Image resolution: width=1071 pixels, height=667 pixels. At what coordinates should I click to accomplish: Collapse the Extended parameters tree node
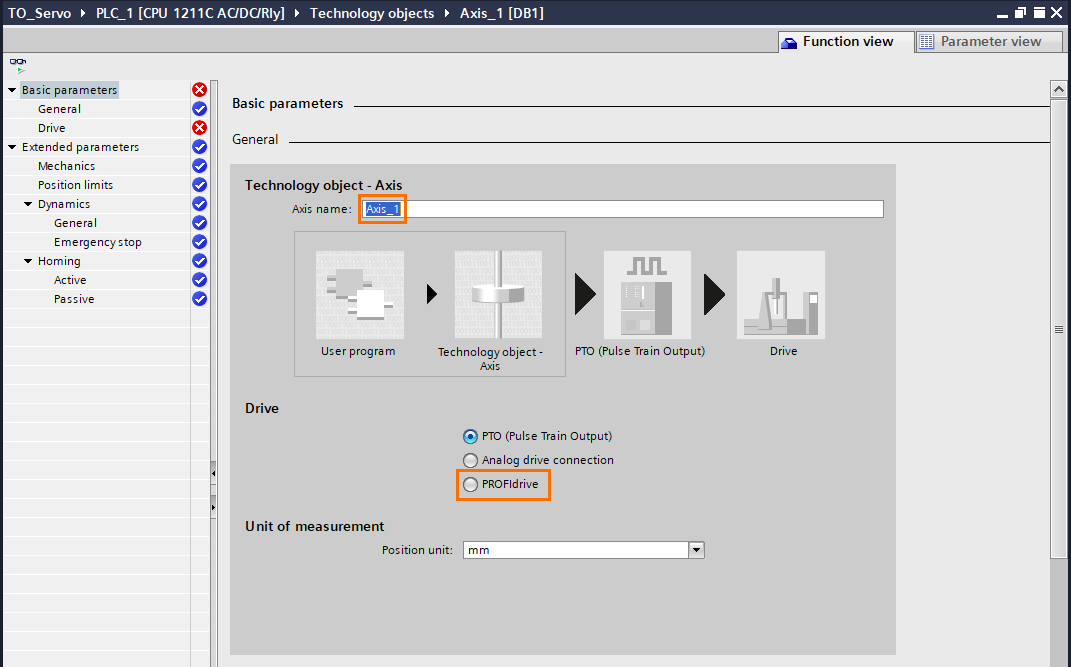pyautogui.click(x=12, y=147)
